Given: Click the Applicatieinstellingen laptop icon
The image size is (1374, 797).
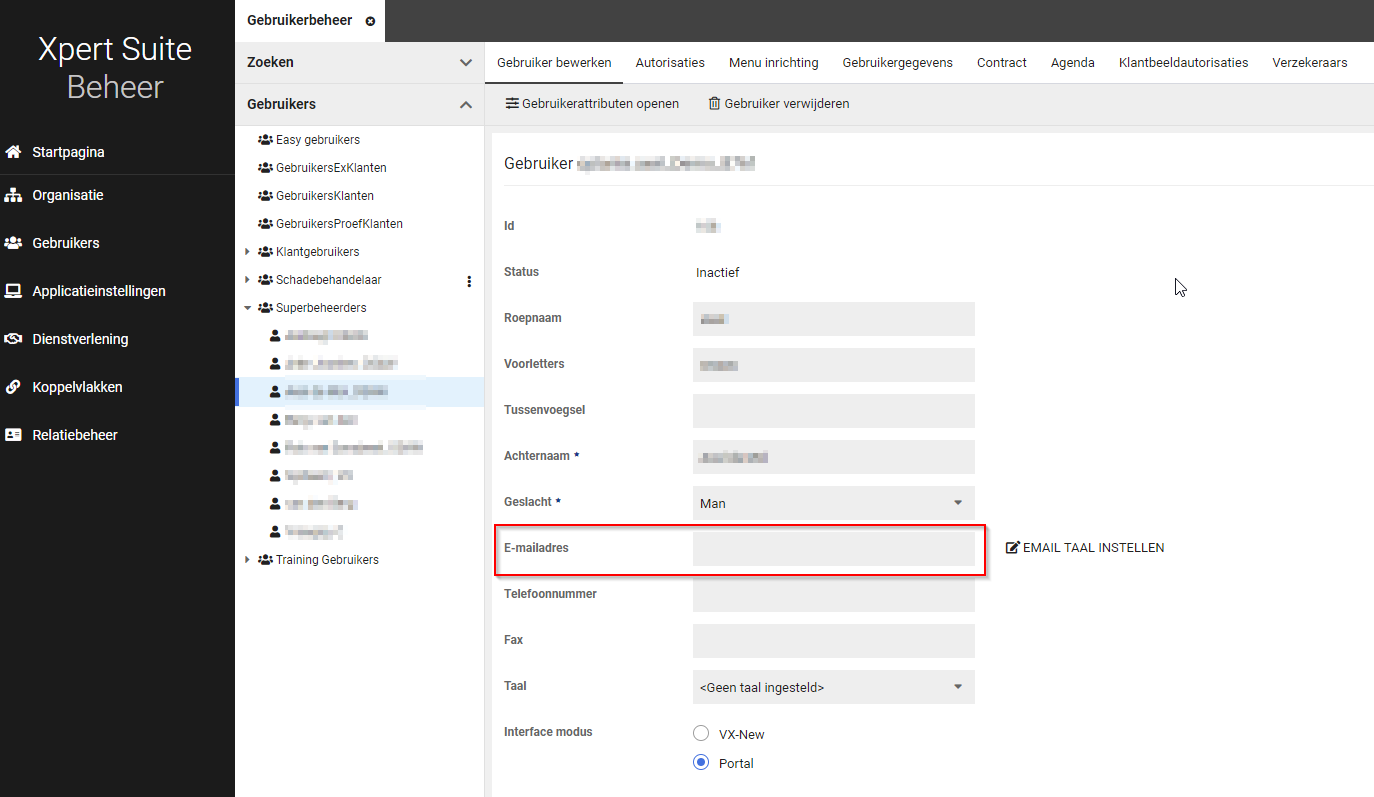Looking at the screenshot, I should (x=13, y=291).
